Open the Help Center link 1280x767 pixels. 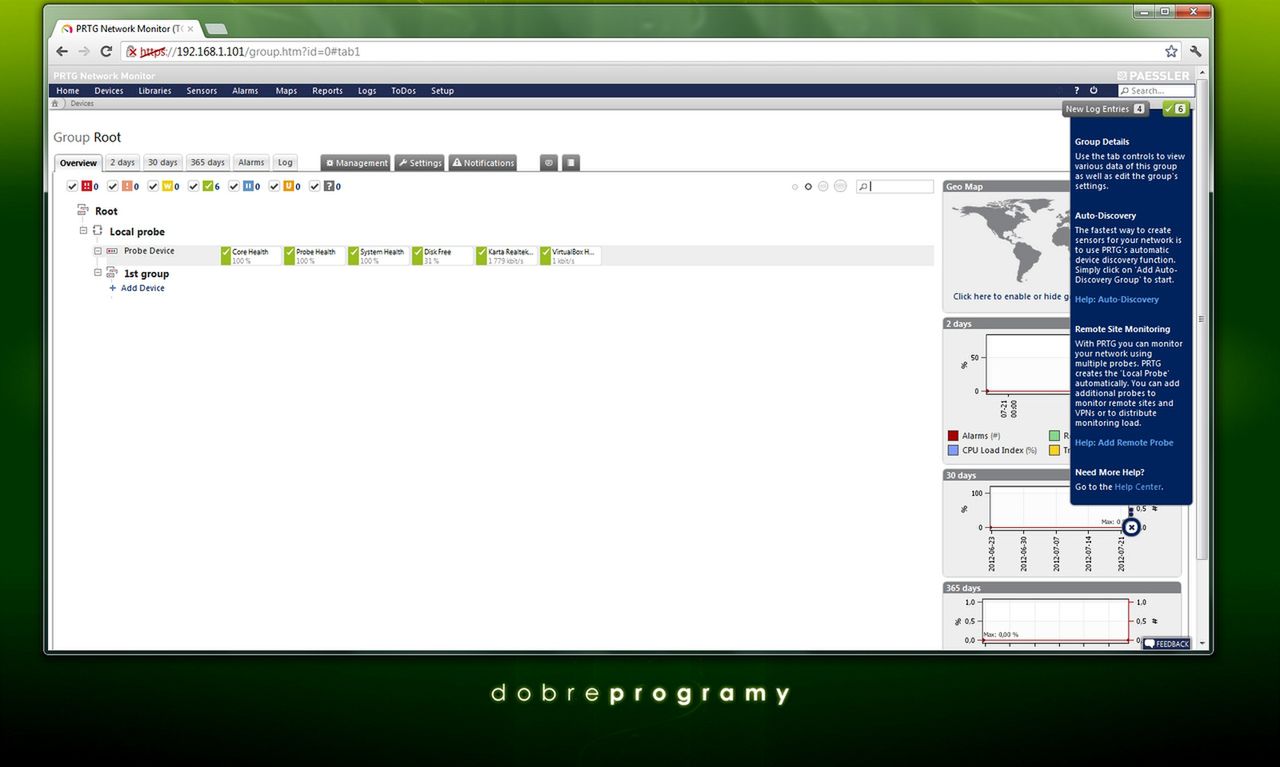coord(1138,486)
